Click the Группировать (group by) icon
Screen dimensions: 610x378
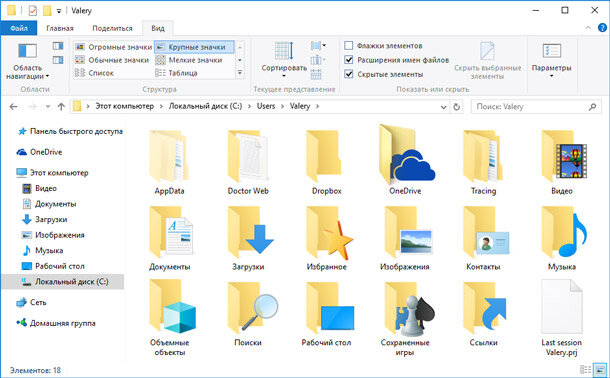pos(318,46)
